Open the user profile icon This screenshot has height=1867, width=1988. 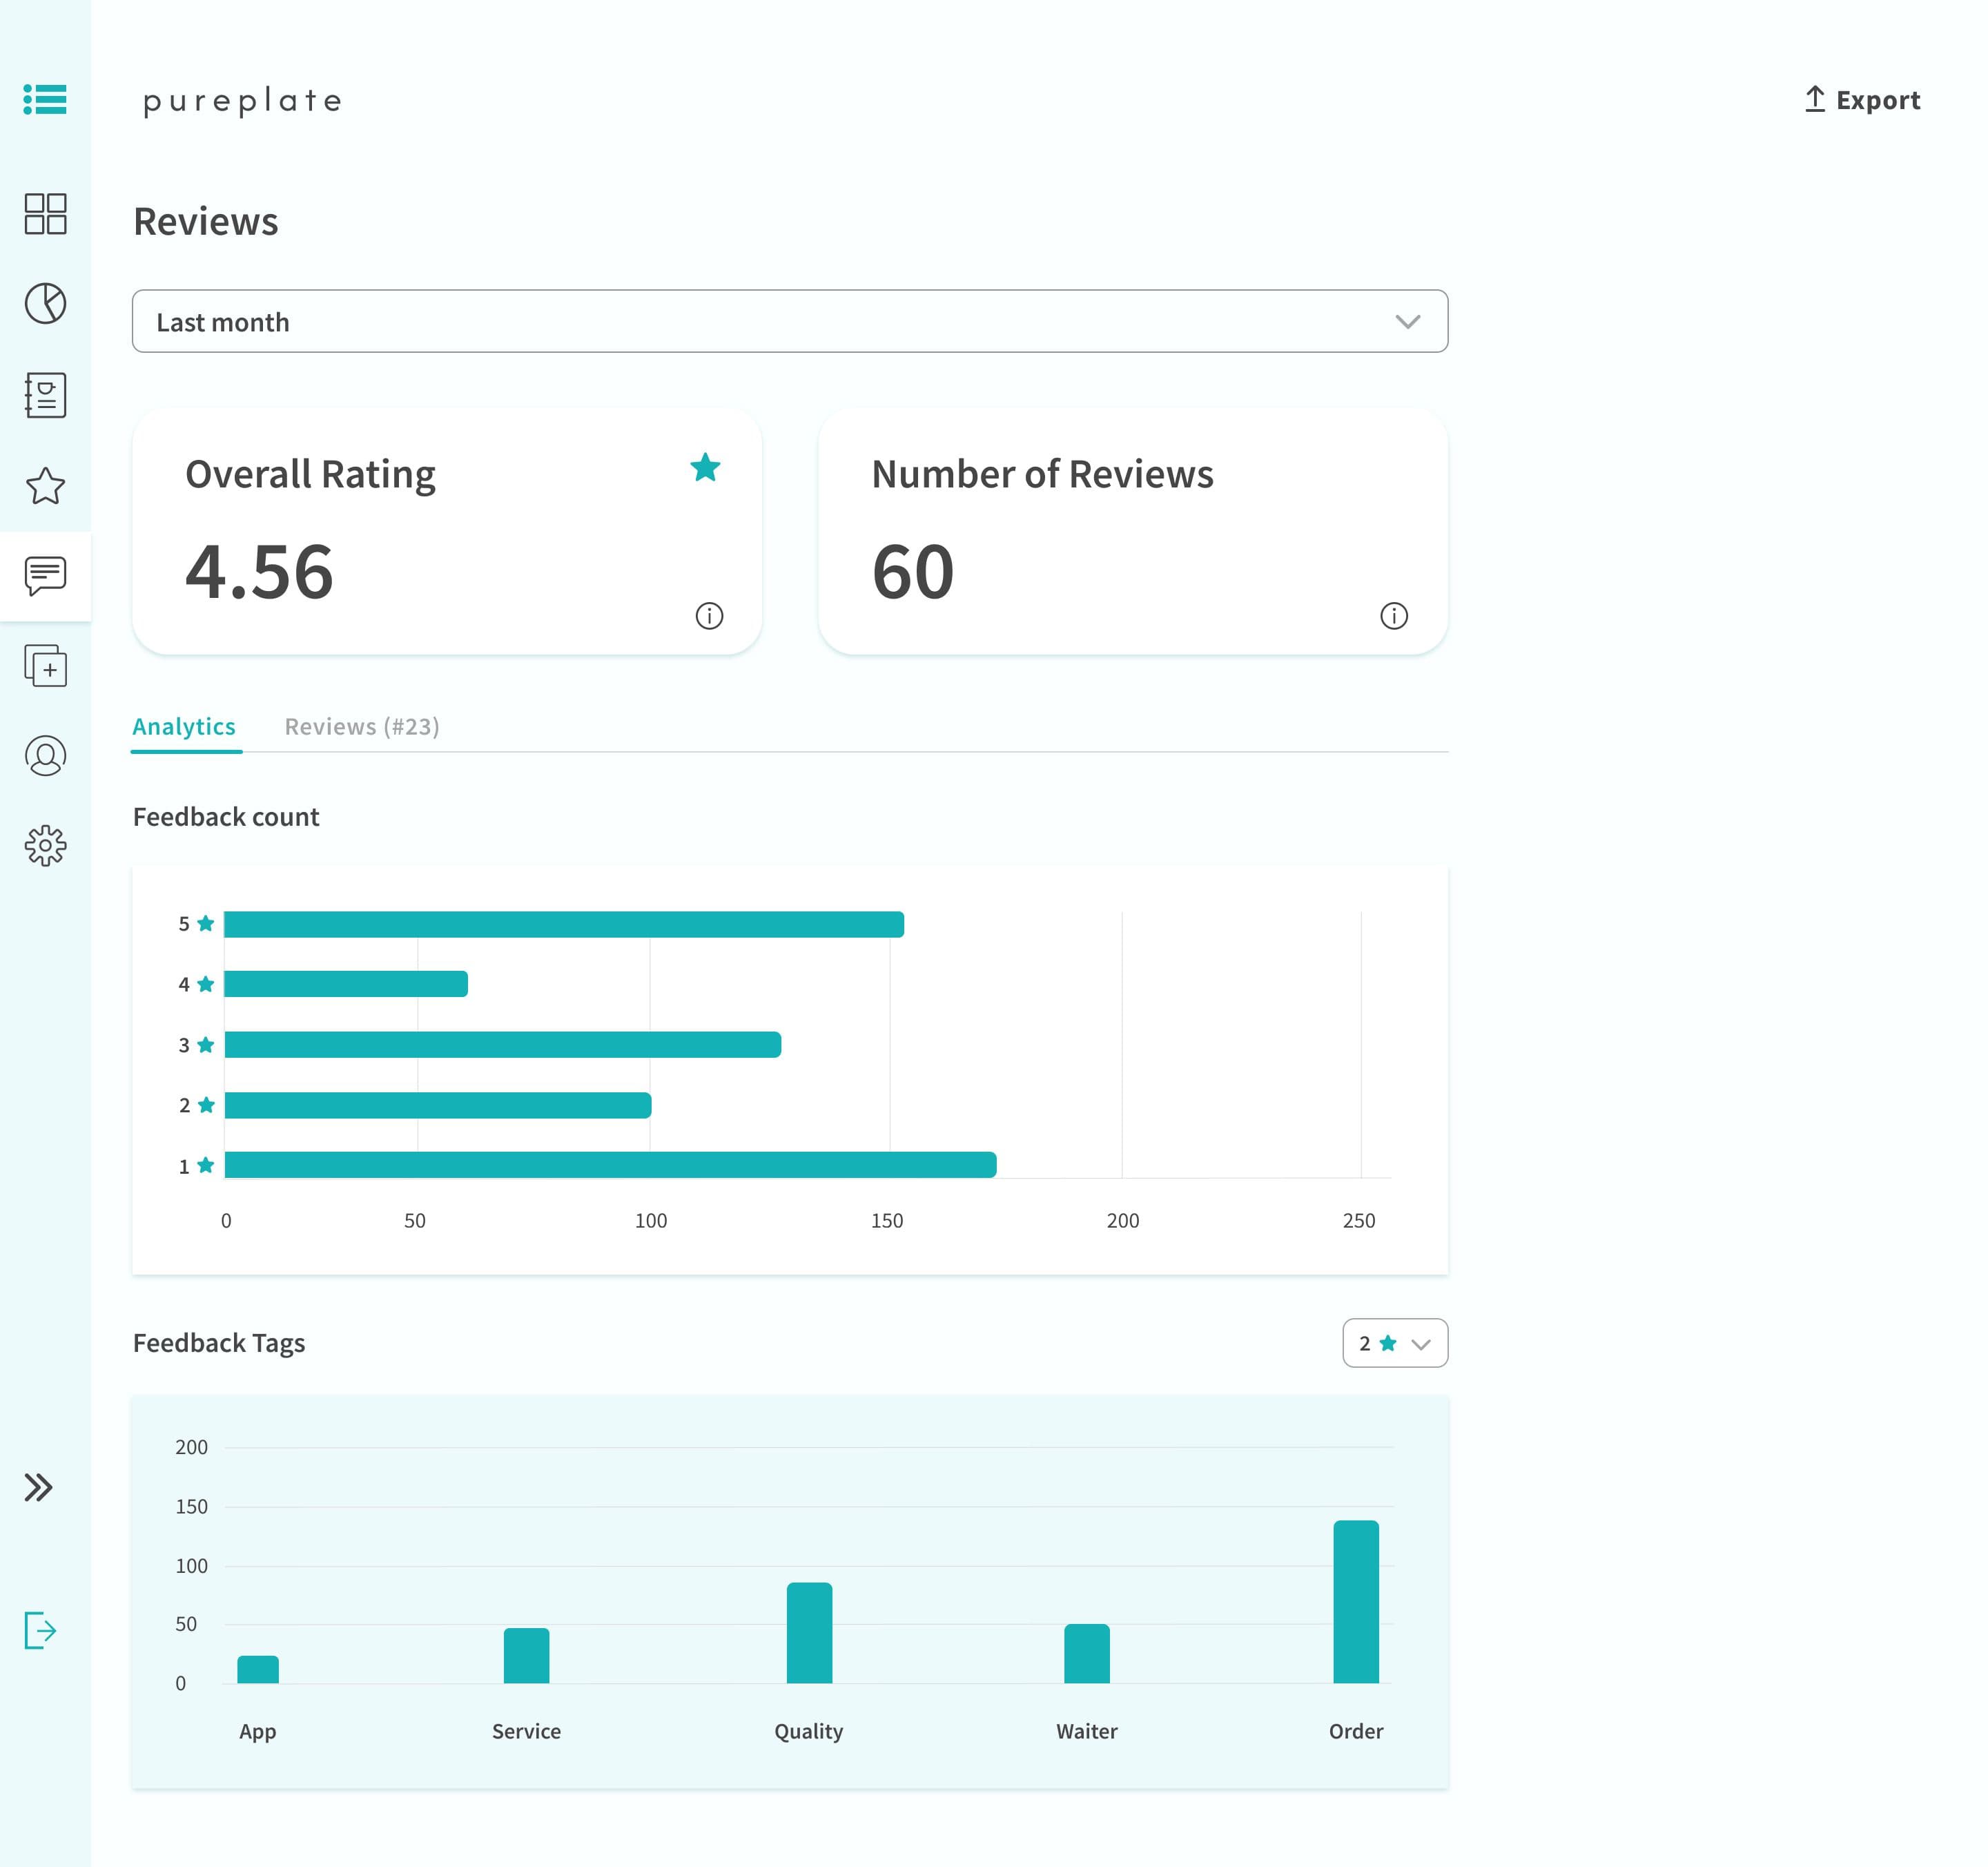coord(45,756)
